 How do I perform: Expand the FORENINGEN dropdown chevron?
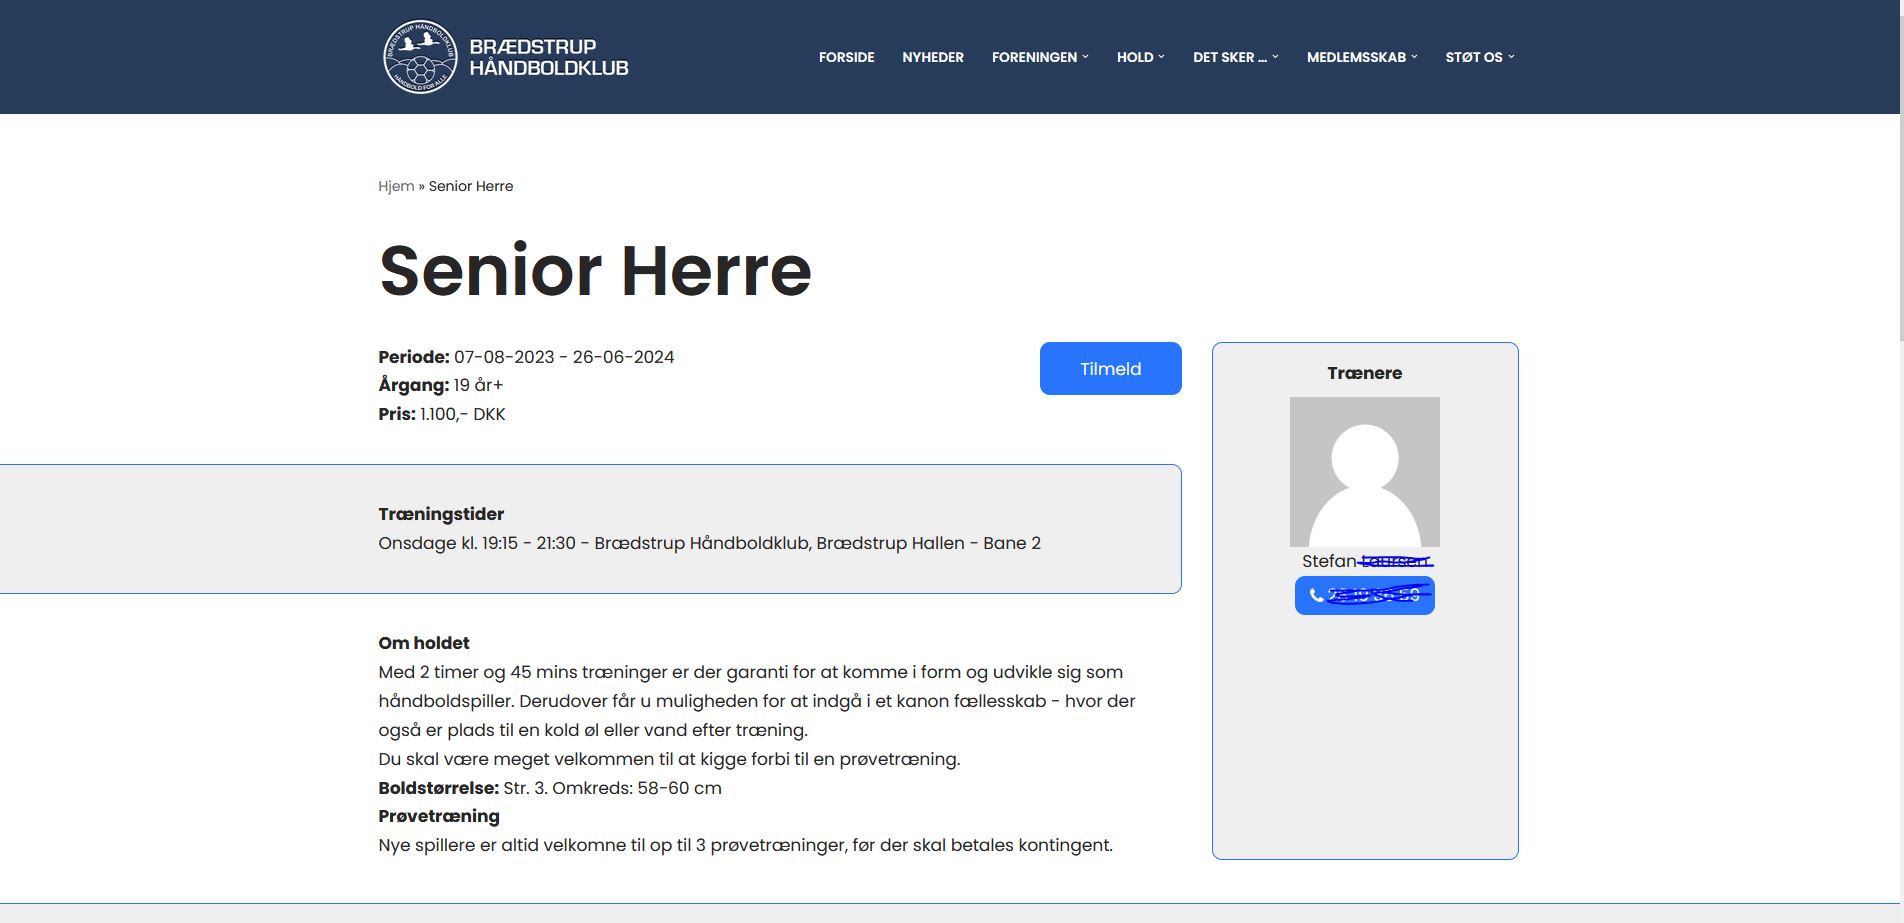pyautogui.click(x=1085, y=56)
